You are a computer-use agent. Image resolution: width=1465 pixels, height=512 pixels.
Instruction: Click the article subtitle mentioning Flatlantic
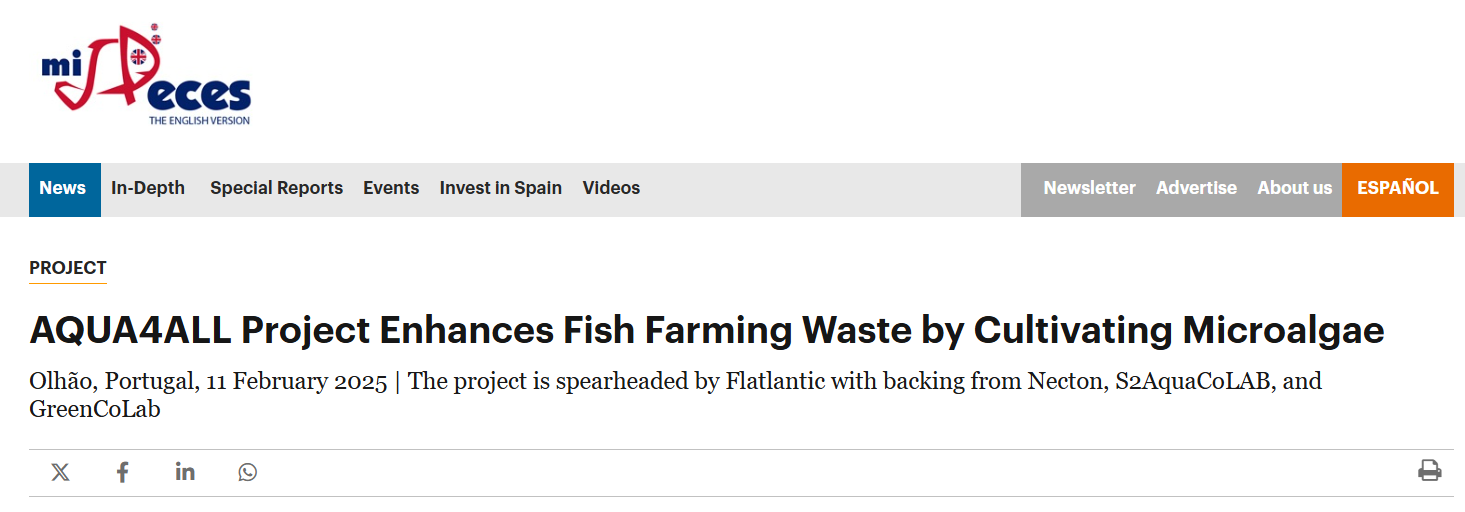[x=675, y=395]
